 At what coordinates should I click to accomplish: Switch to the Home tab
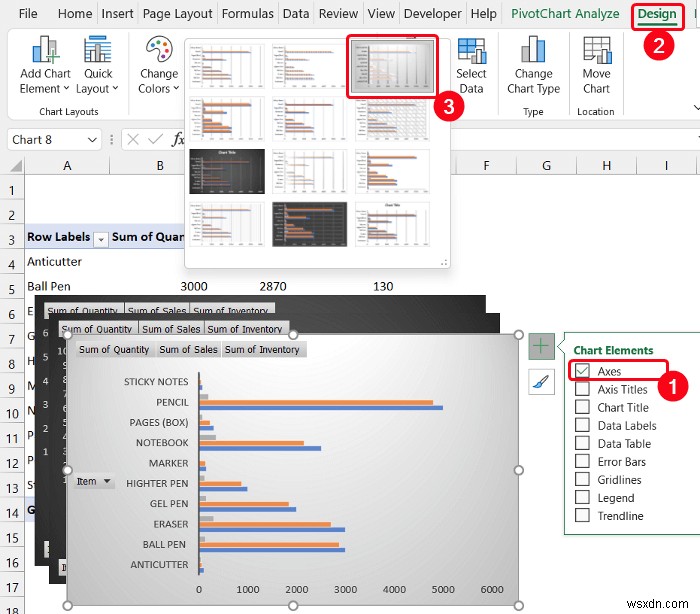tap(75, 14)
